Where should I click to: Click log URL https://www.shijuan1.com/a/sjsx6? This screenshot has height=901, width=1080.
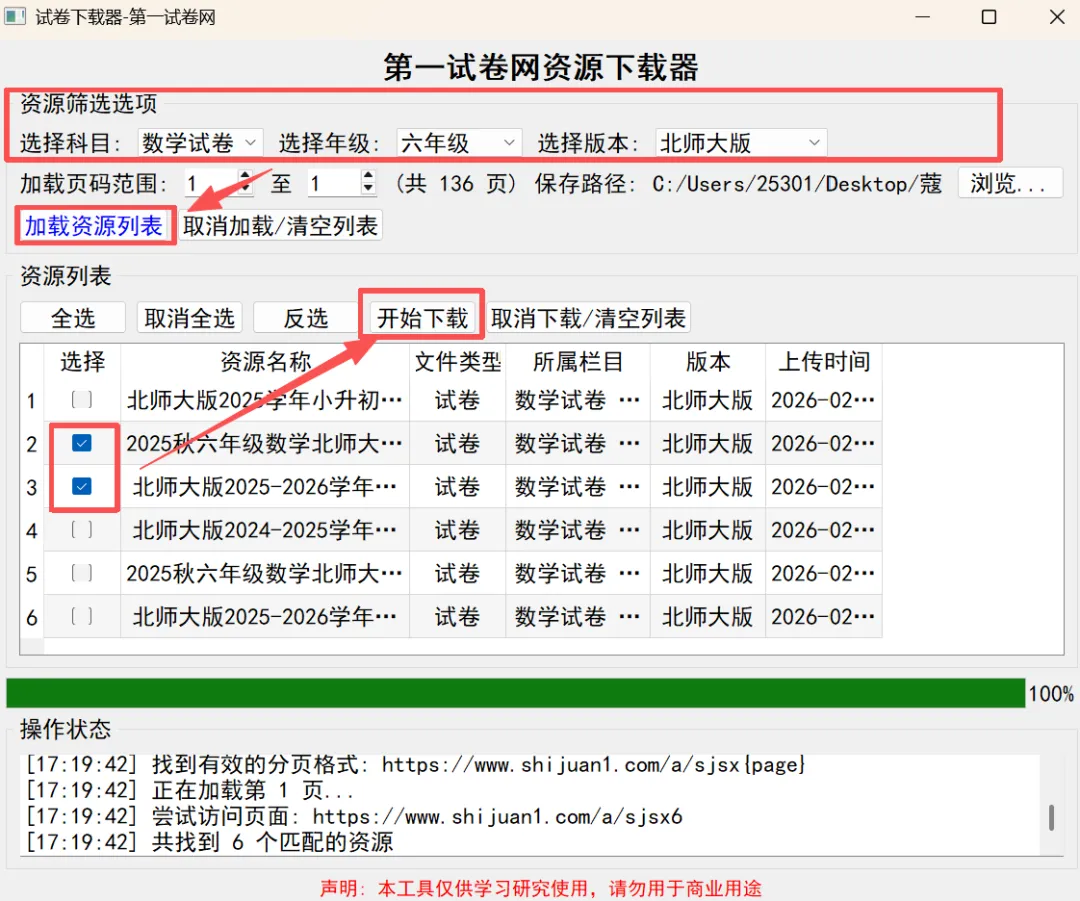point(497,816)
